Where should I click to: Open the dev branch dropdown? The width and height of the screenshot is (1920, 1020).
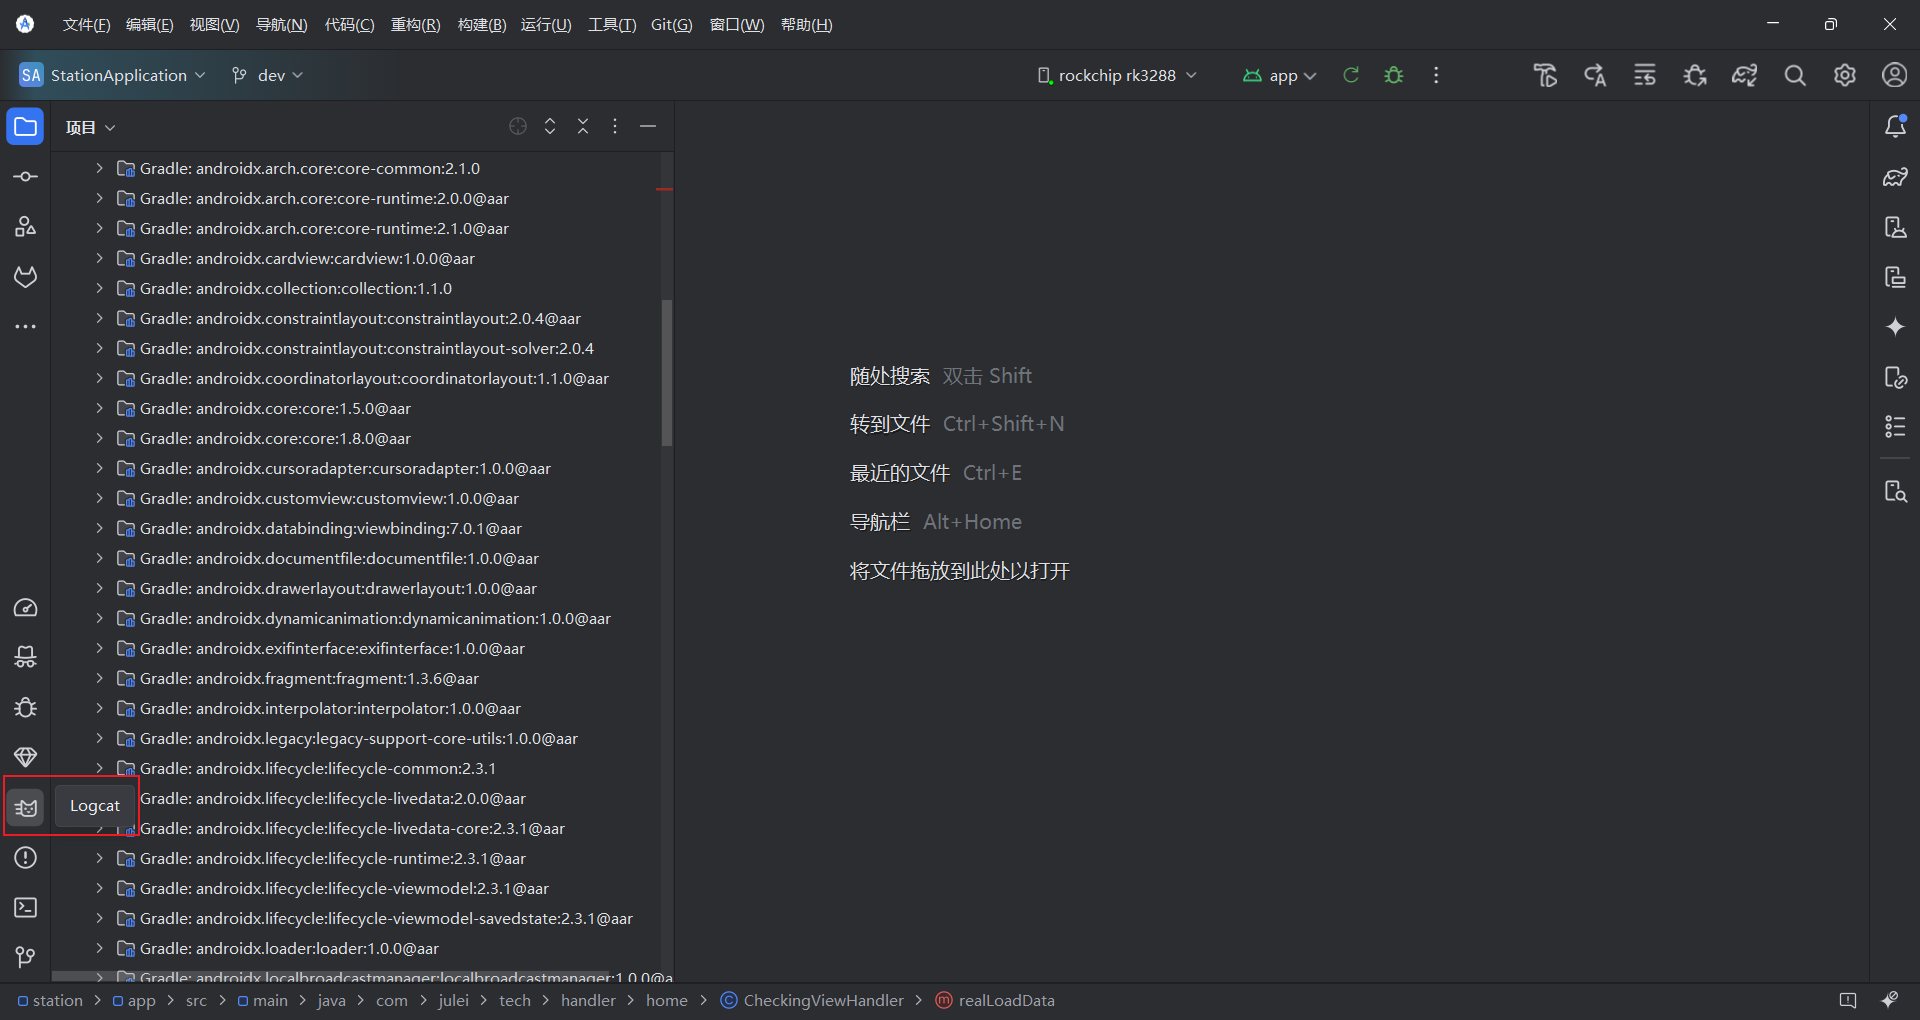(267, 75)
